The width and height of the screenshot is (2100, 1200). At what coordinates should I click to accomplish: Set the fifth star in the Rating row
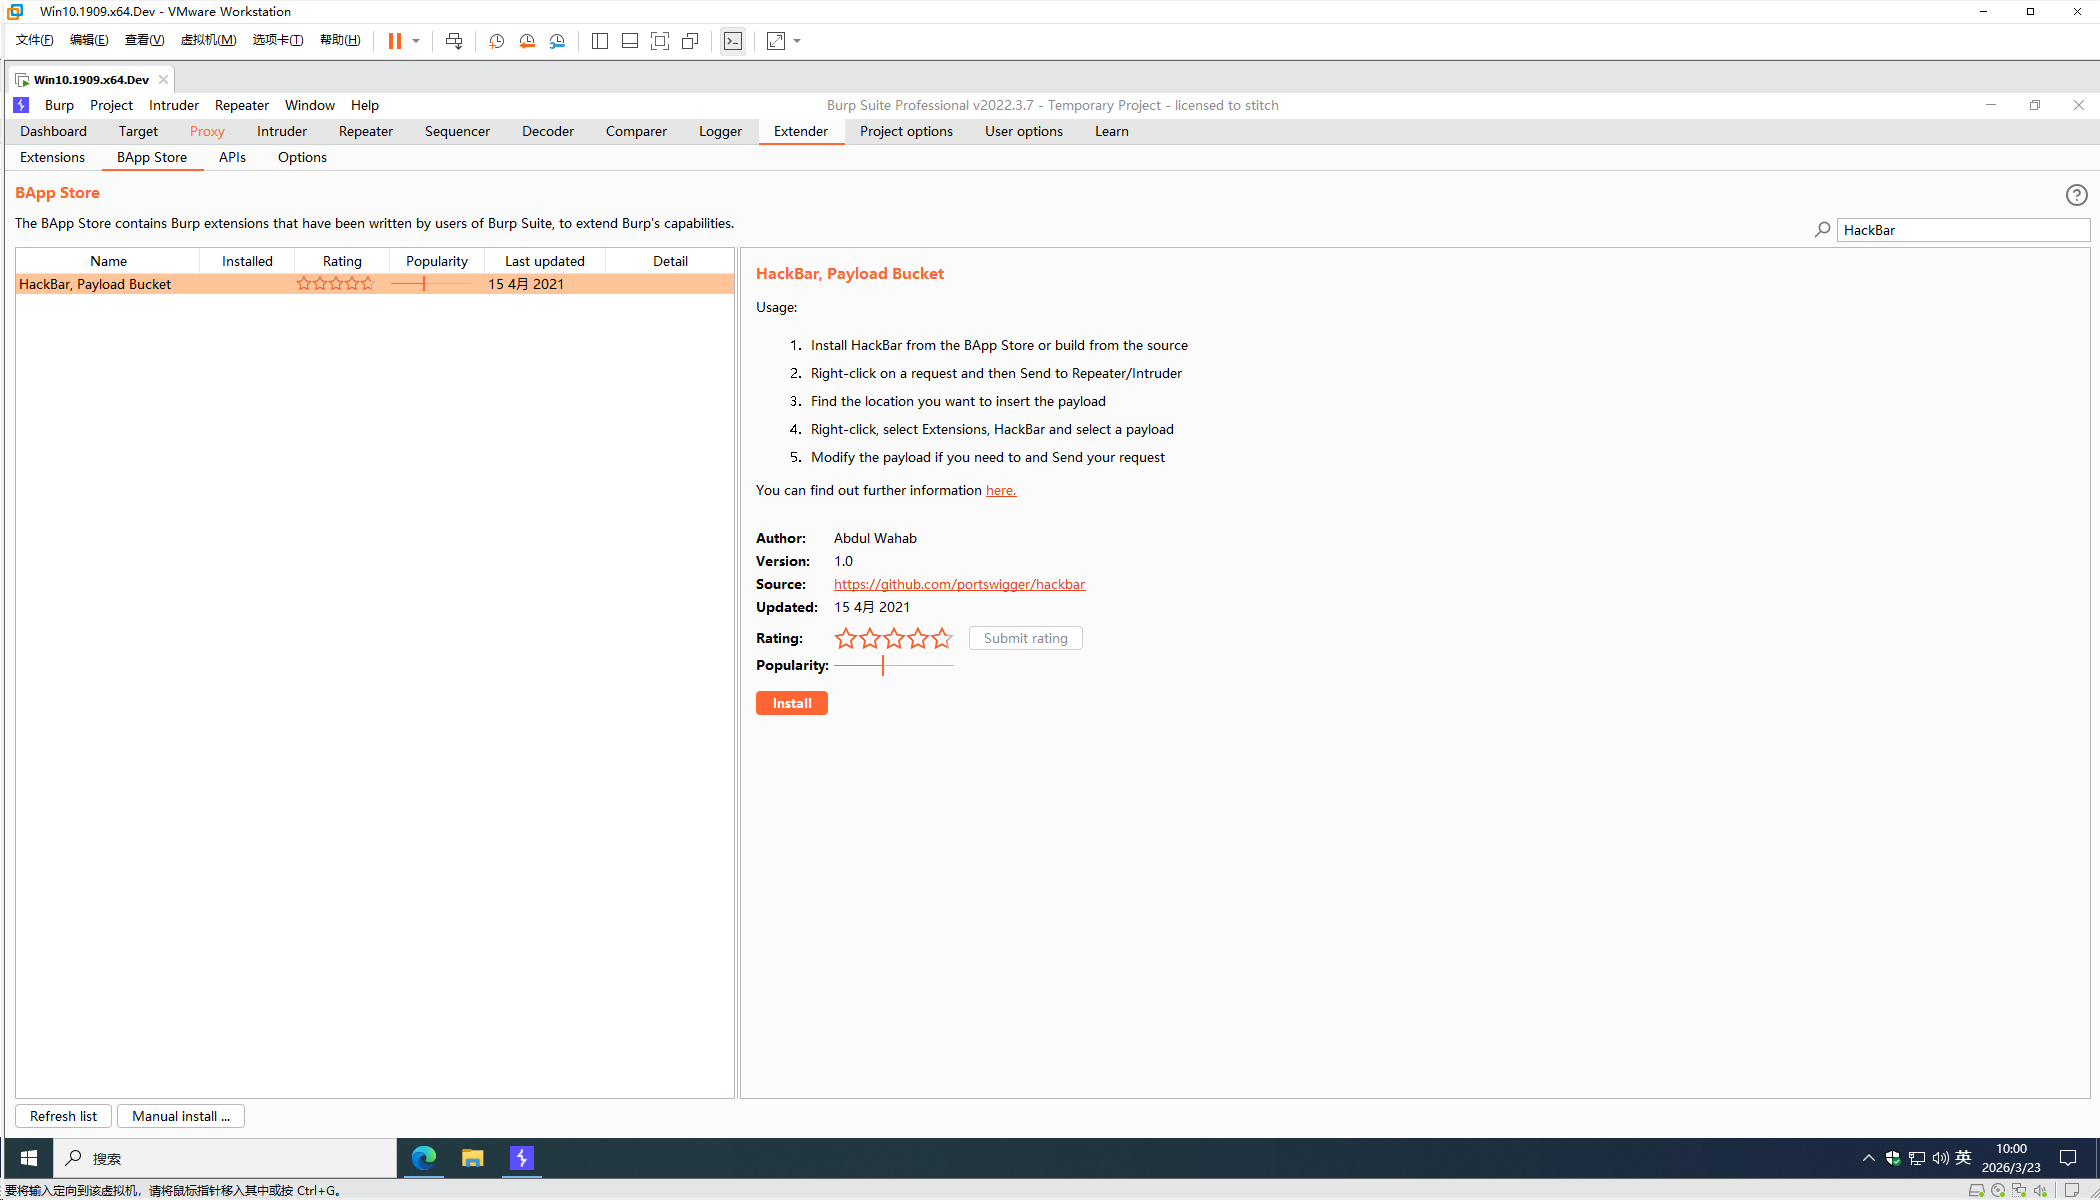(942, 638)
